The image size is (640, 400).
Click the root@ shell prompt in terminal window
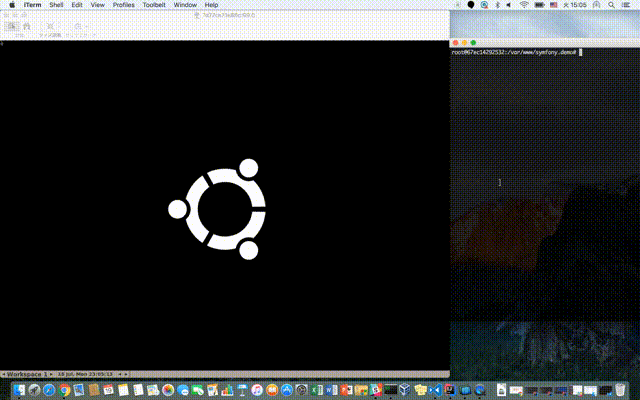(514, 52)
